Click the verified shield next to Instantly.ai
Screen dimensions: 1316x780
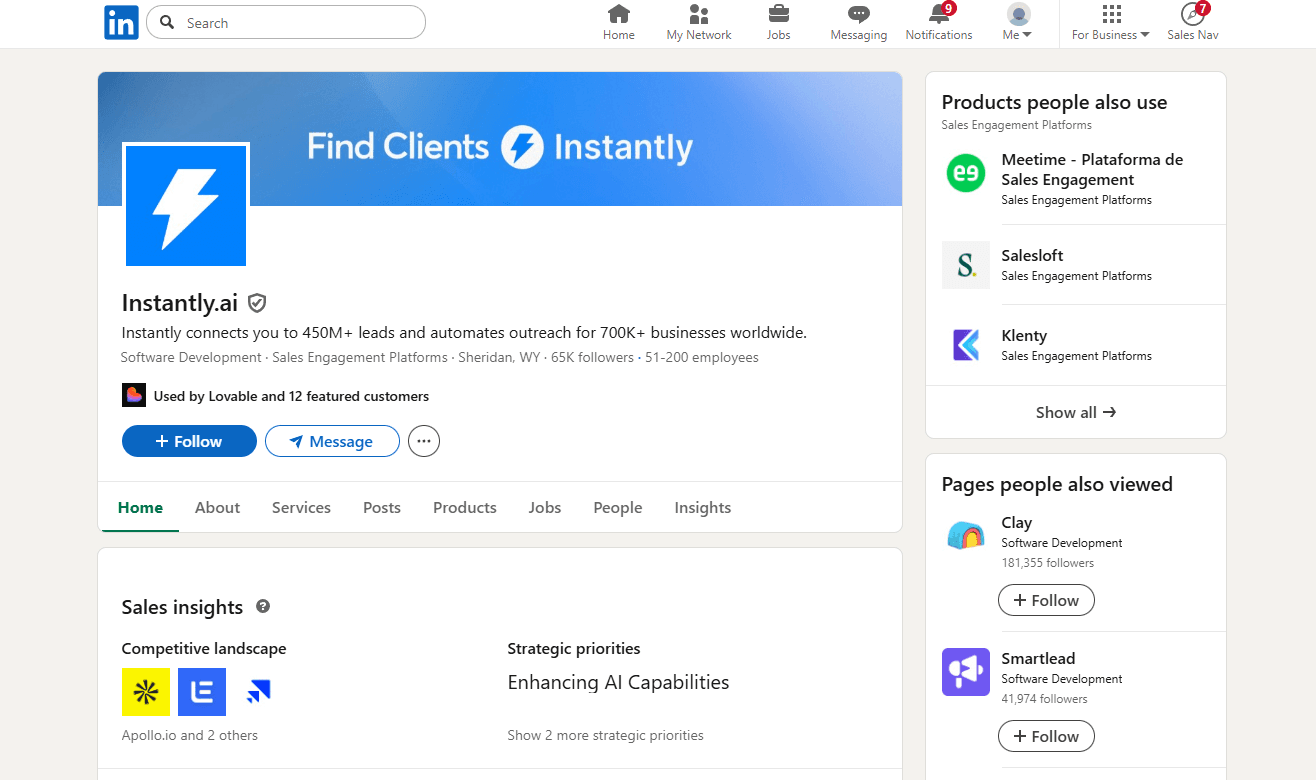click(257, 303)
